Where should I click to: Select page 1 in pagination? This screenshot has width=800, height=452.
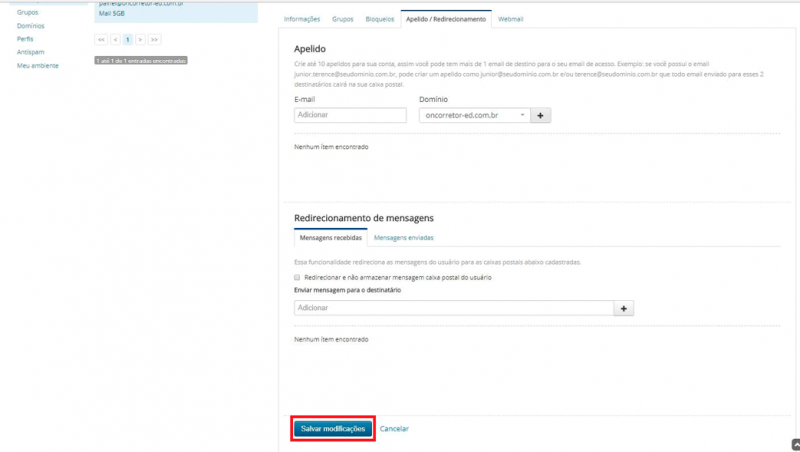(x=128, y=40)
